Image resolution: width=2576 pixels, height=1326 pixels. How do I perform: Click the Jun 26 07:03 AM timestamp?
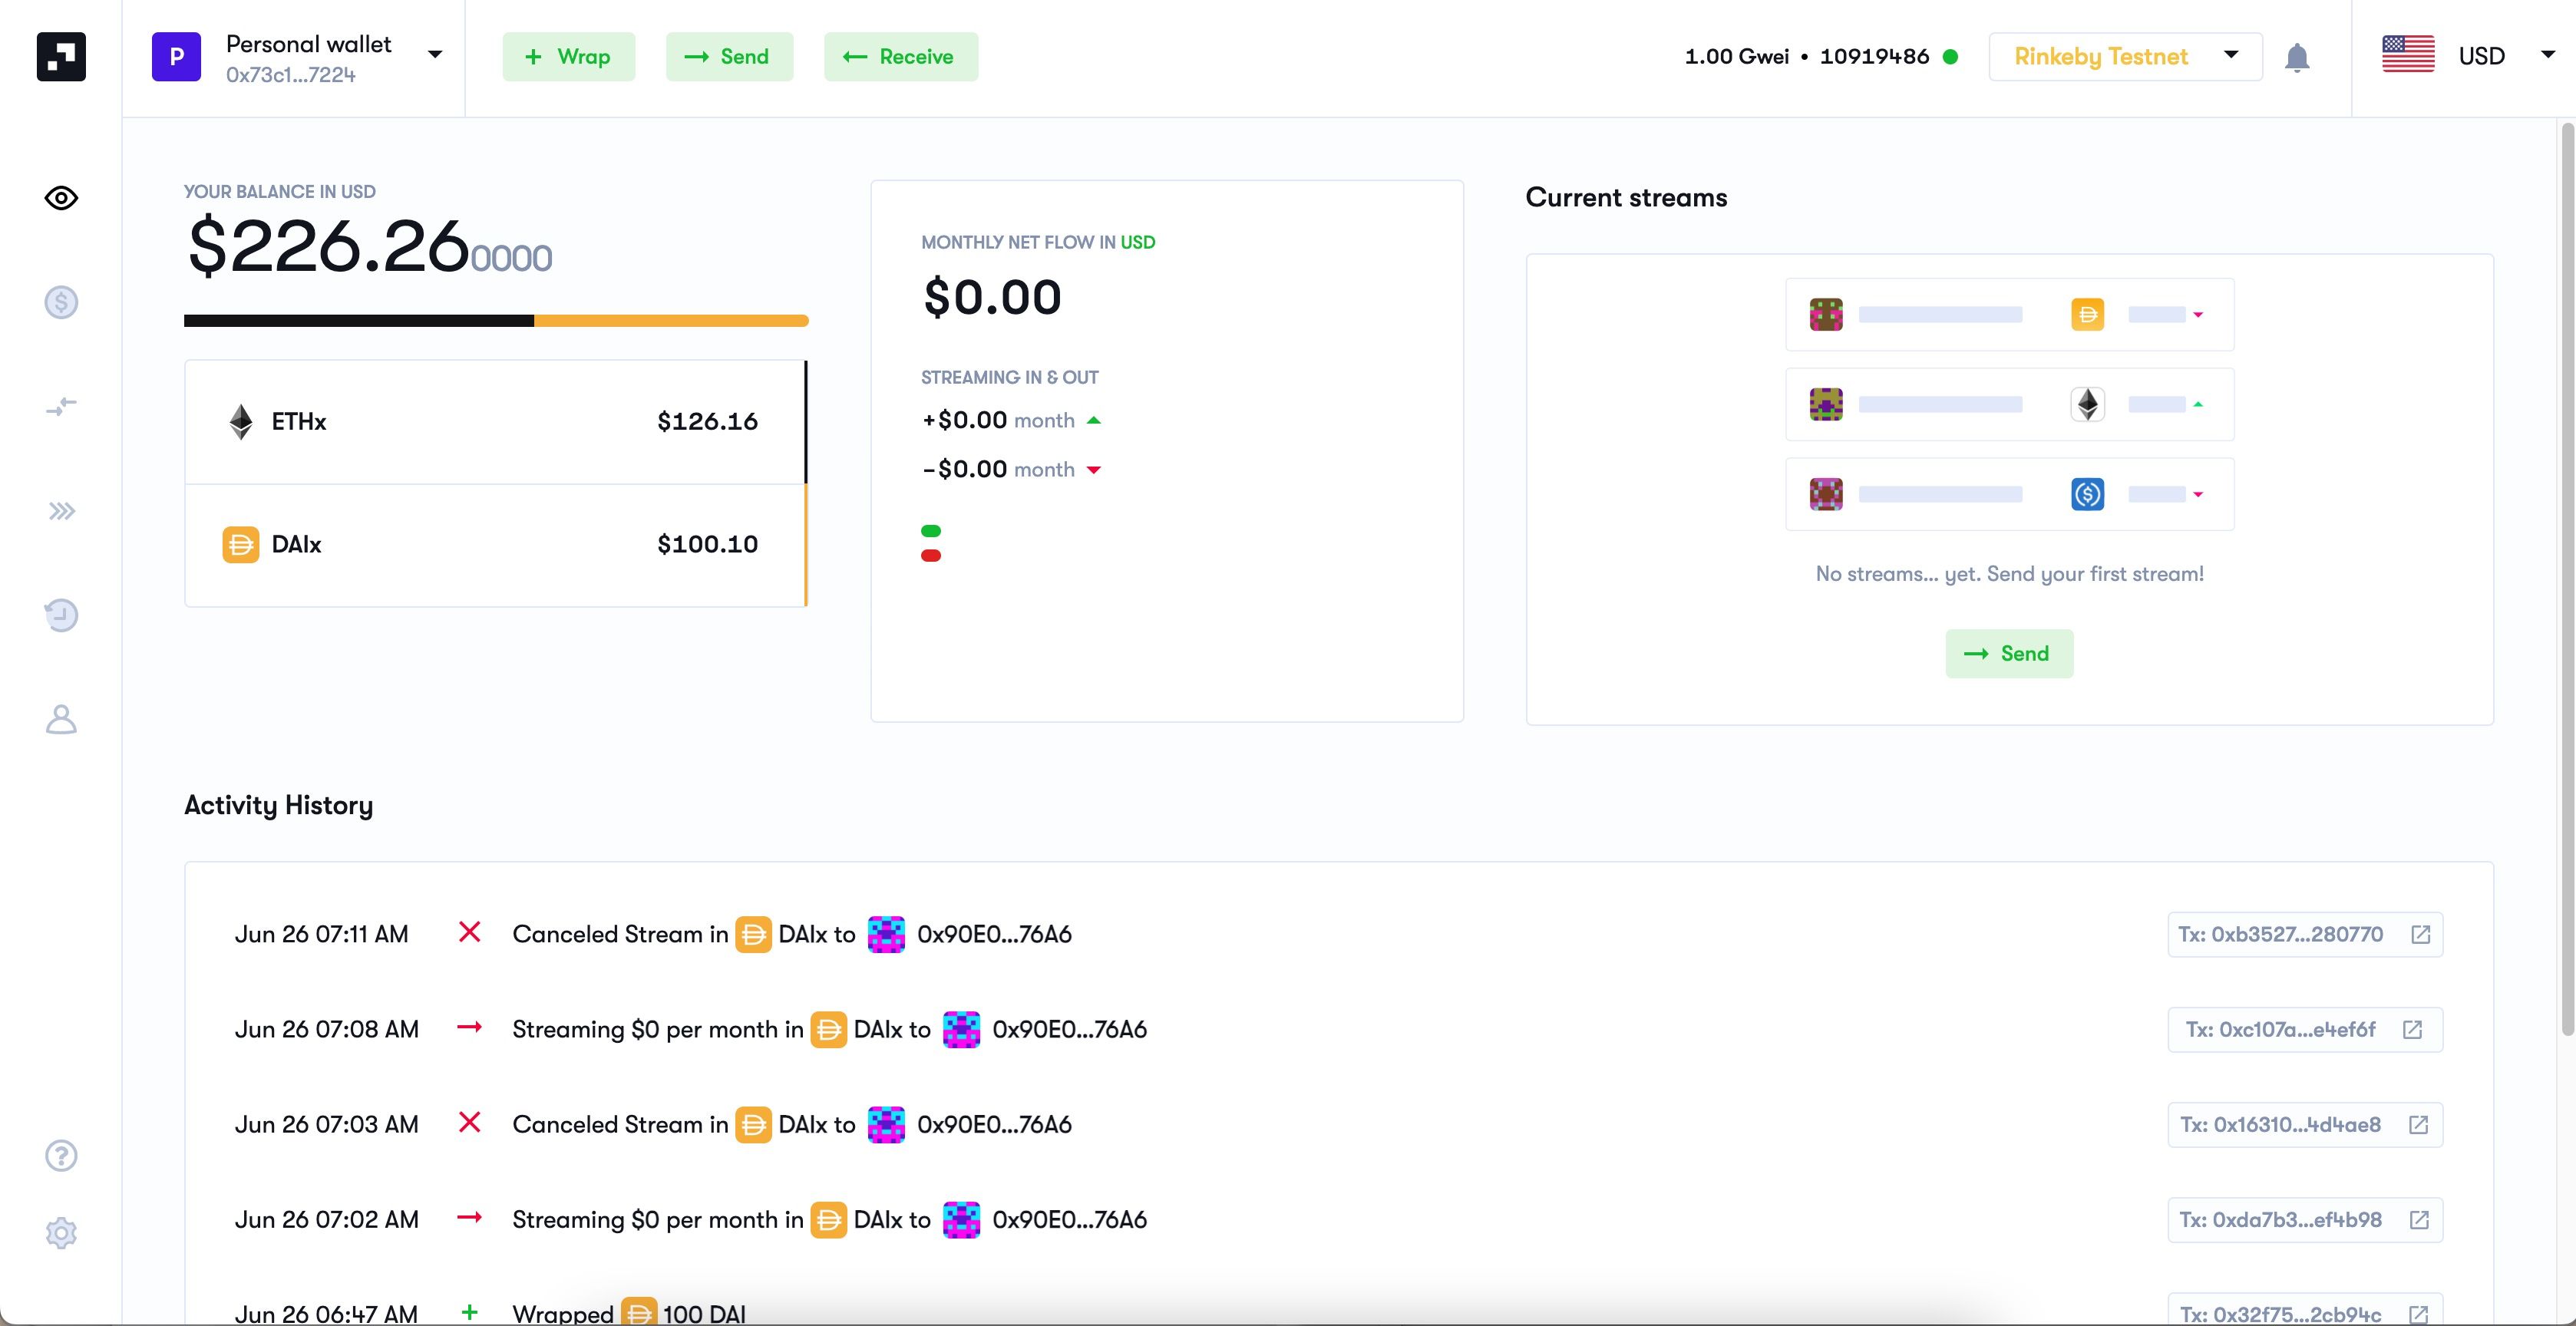click(x=326, y=1124)
